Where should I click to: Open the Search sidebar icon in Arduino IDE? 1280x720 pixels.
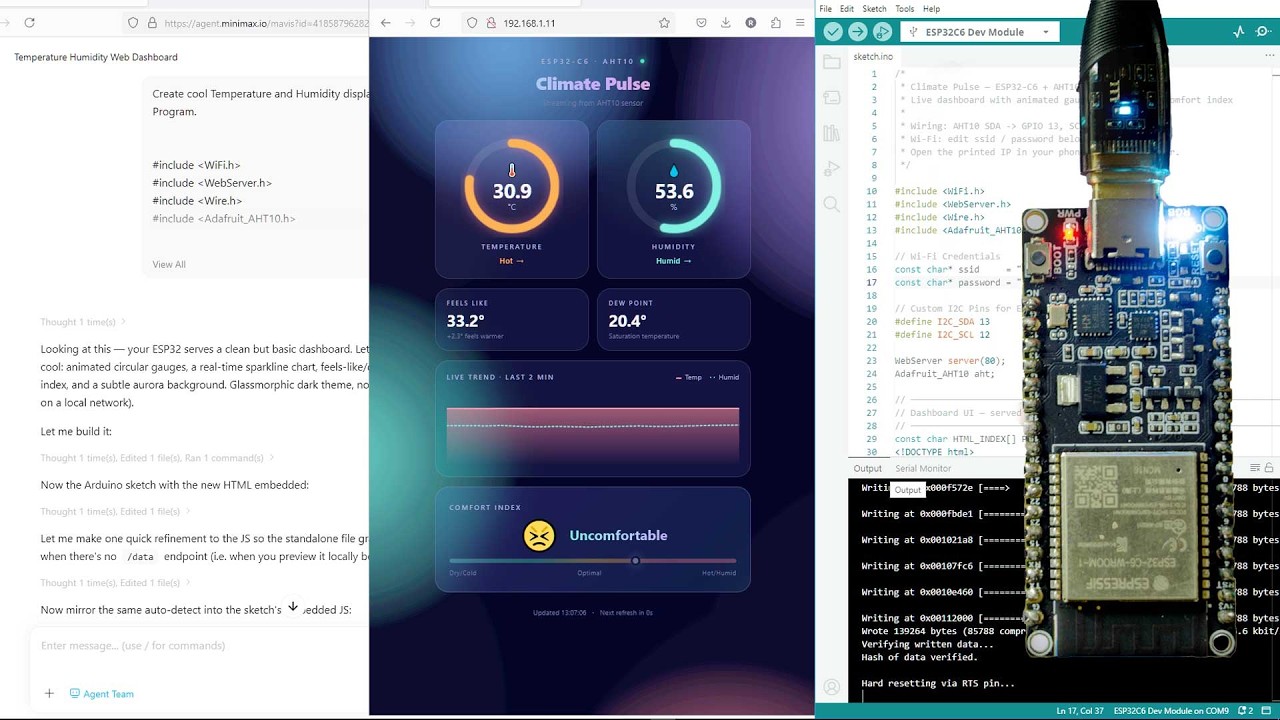click(831, 205)
